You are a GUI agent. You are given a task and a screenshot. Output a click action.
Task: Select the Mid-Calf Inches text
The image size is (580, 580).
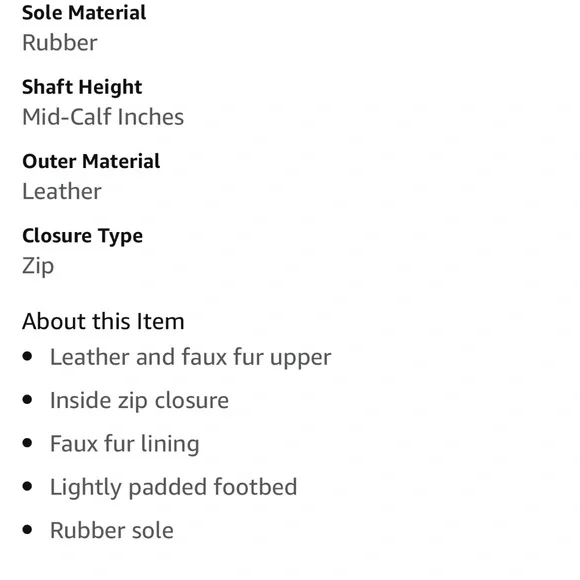pyautogui.click(x=103, y=117)
